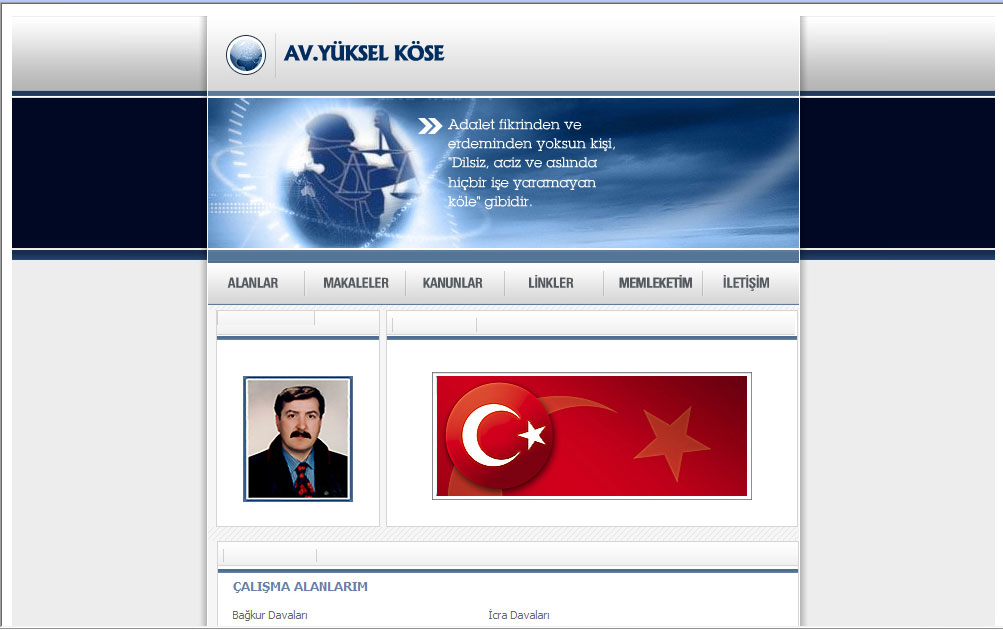Click the globe logo icon in header
The height and width of the screenshot is (630, 1003).
point(246,54)
